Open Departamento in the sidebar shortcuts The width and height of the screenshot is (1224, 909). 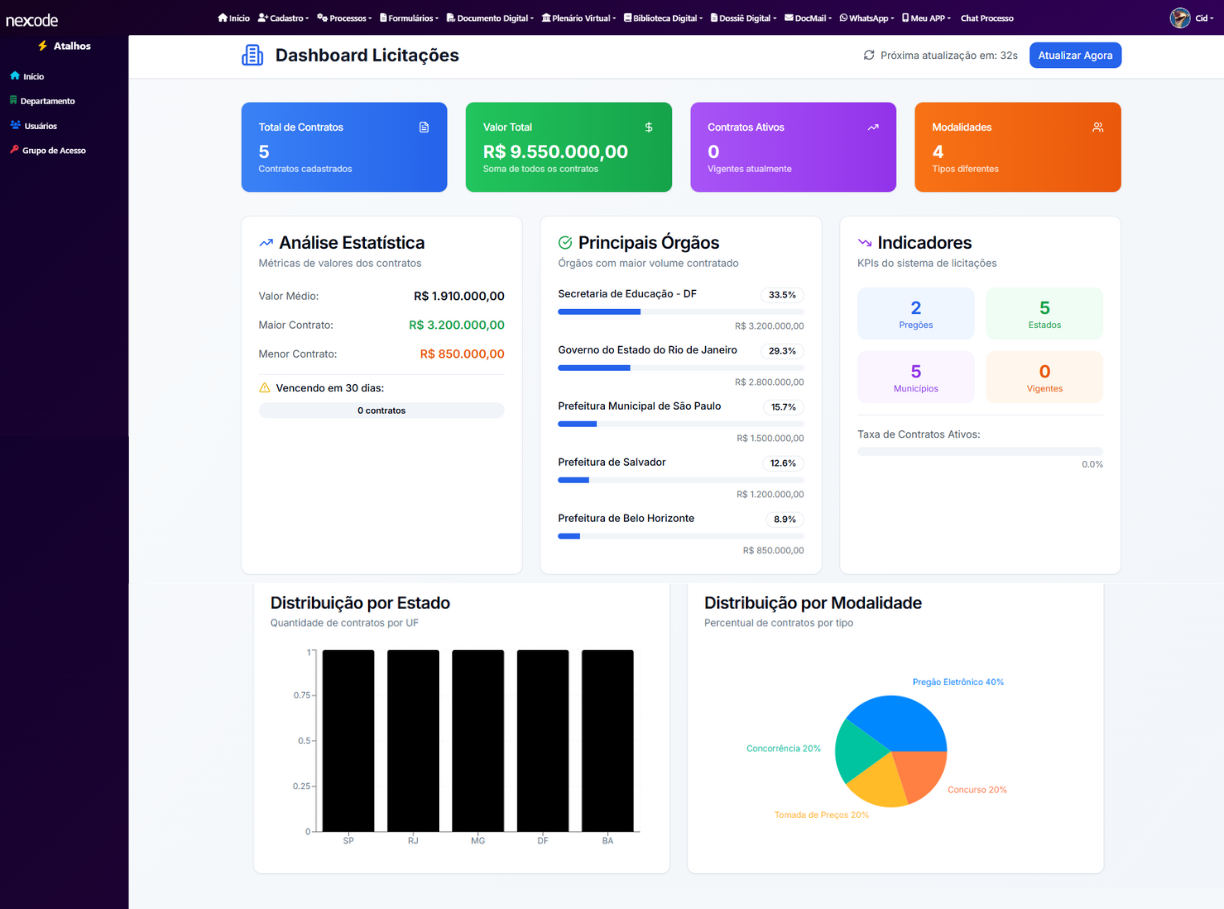(x=47, y=101)
